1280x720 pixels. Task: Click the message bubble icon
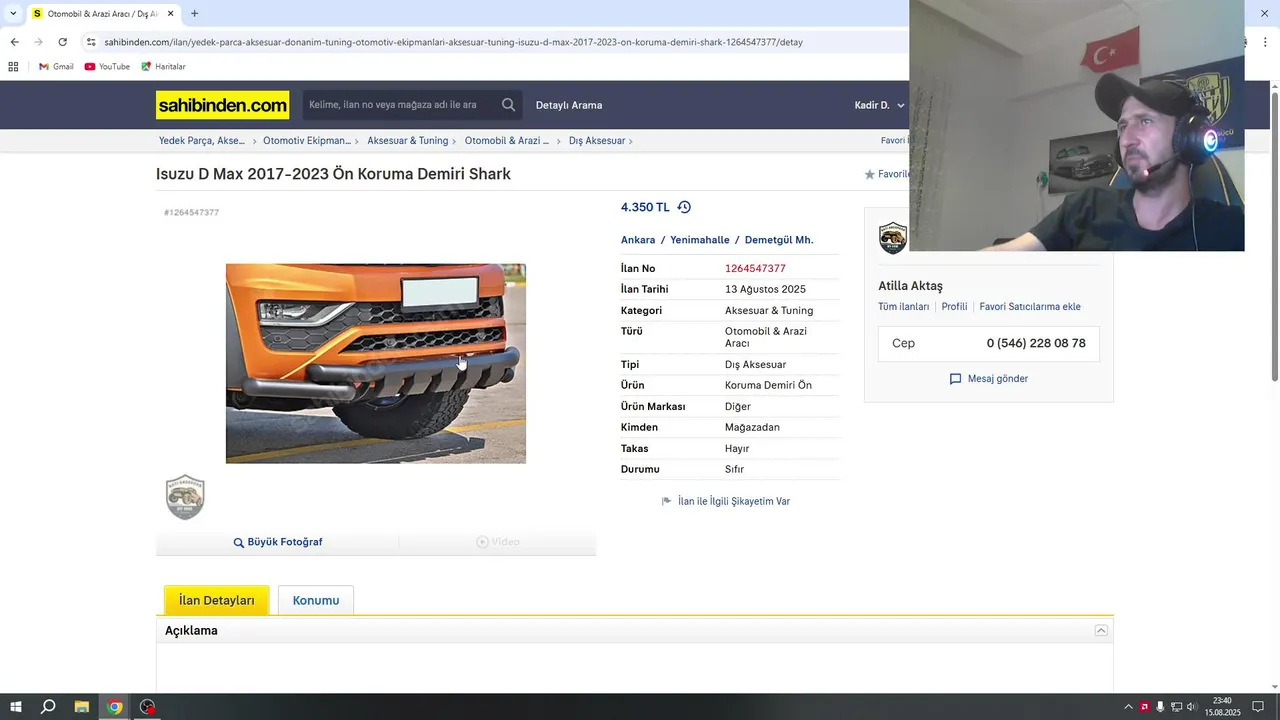click(x=955, y=379)
